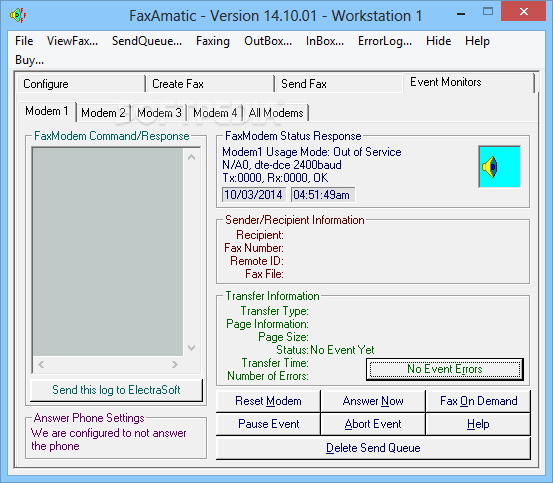Select the Event Monitors tab
Image resolution: width=553 pixels, height=483 pixels.
[469, 82]
